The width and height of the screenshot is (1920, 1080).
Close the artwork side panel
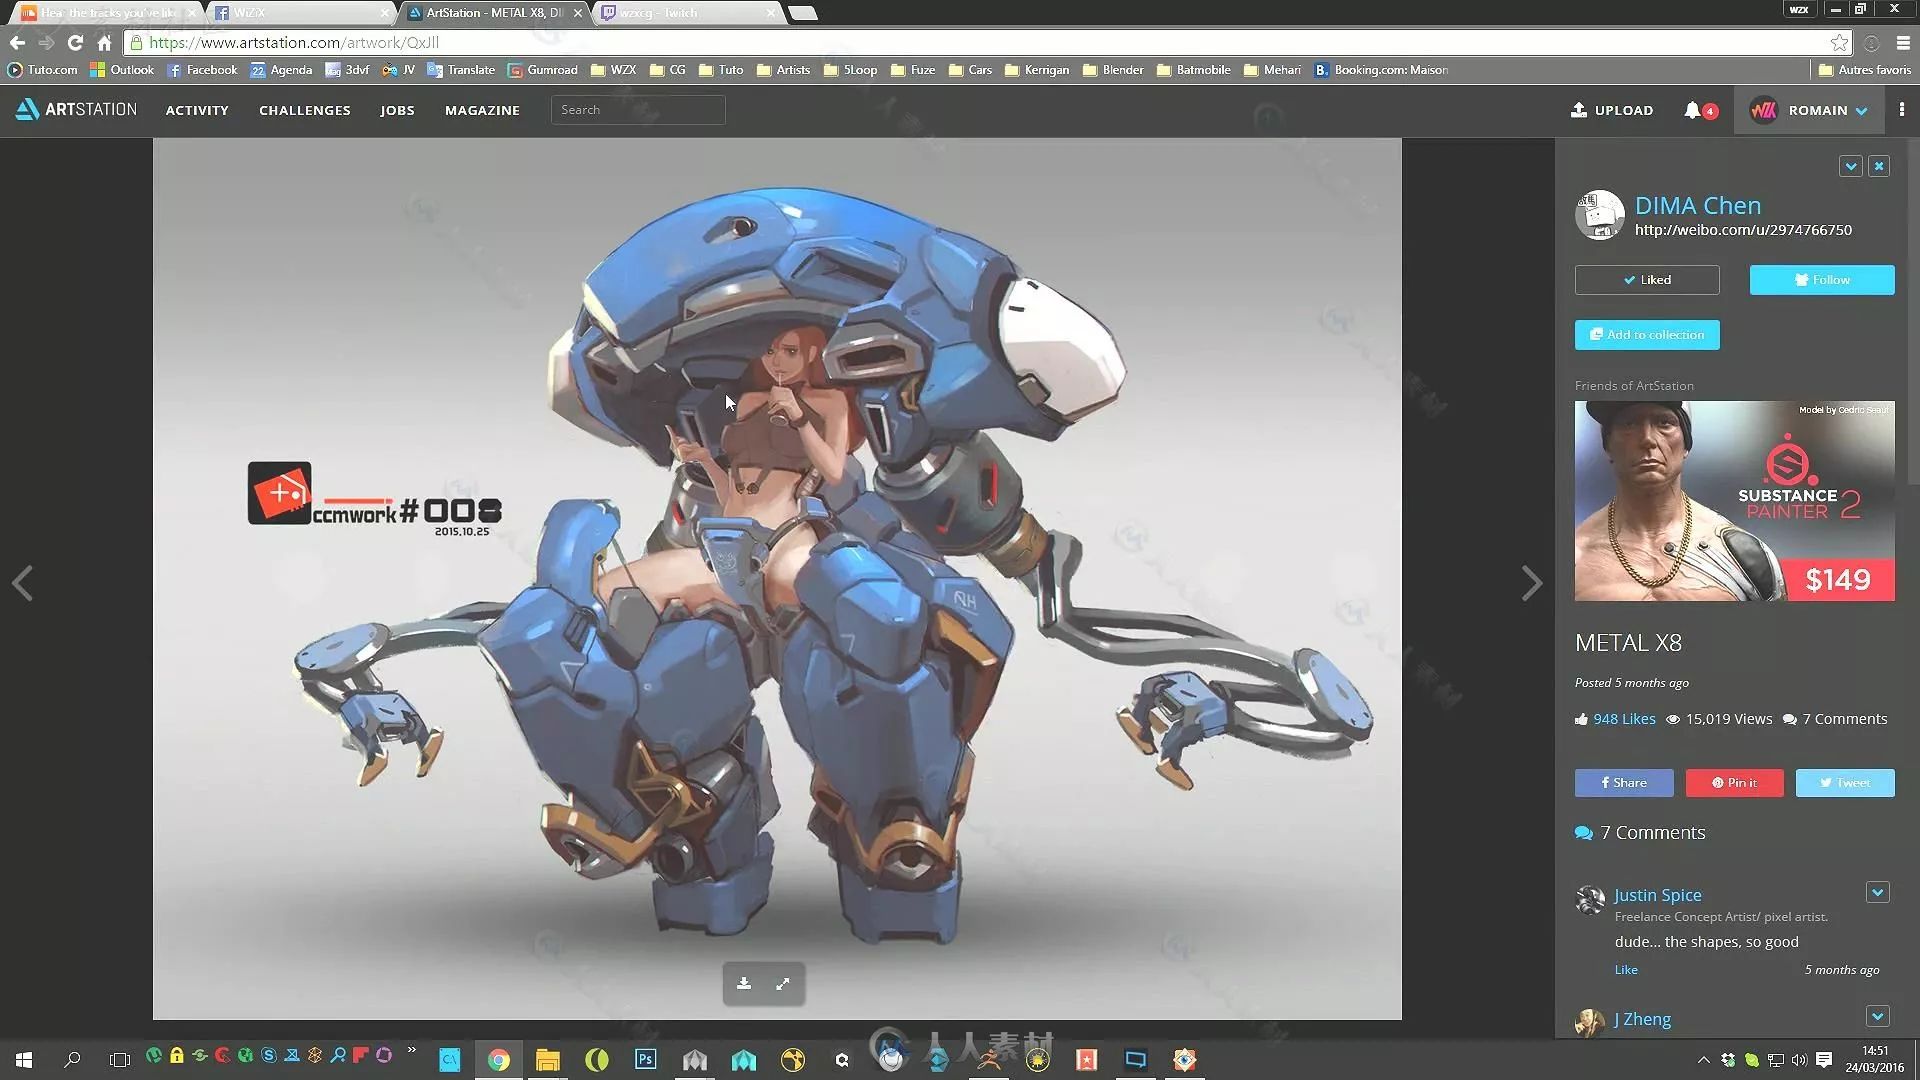pos(1879,166)
